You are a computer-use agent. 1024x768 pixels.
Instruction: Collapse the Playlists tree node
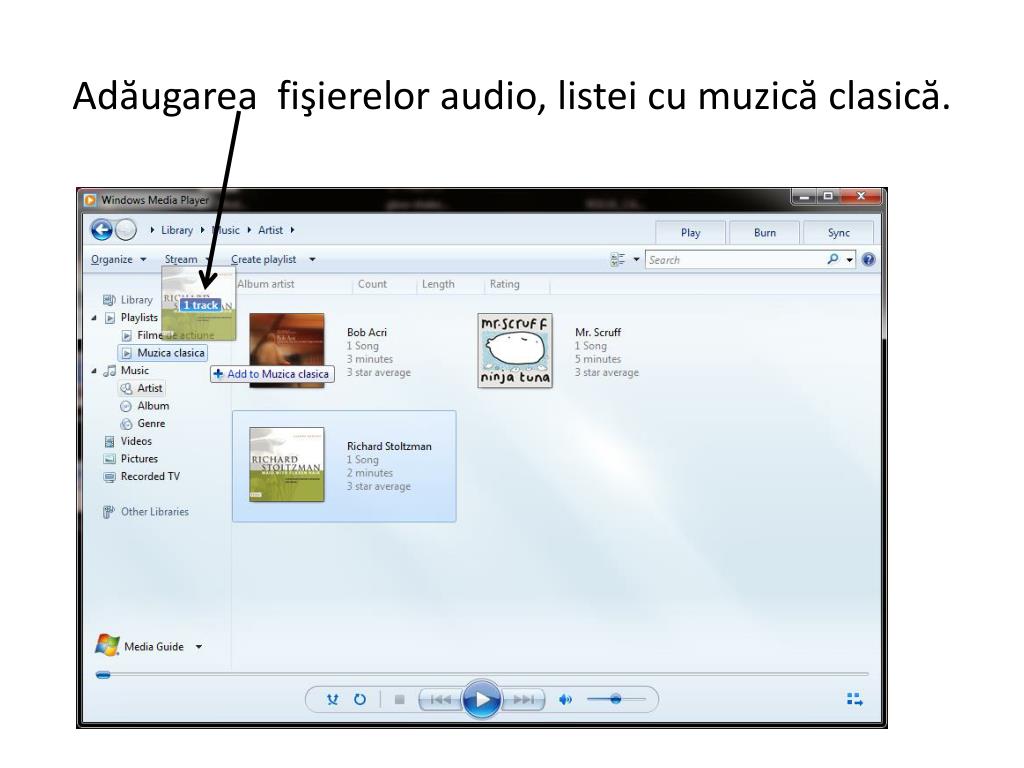click(x=93, y=318)
